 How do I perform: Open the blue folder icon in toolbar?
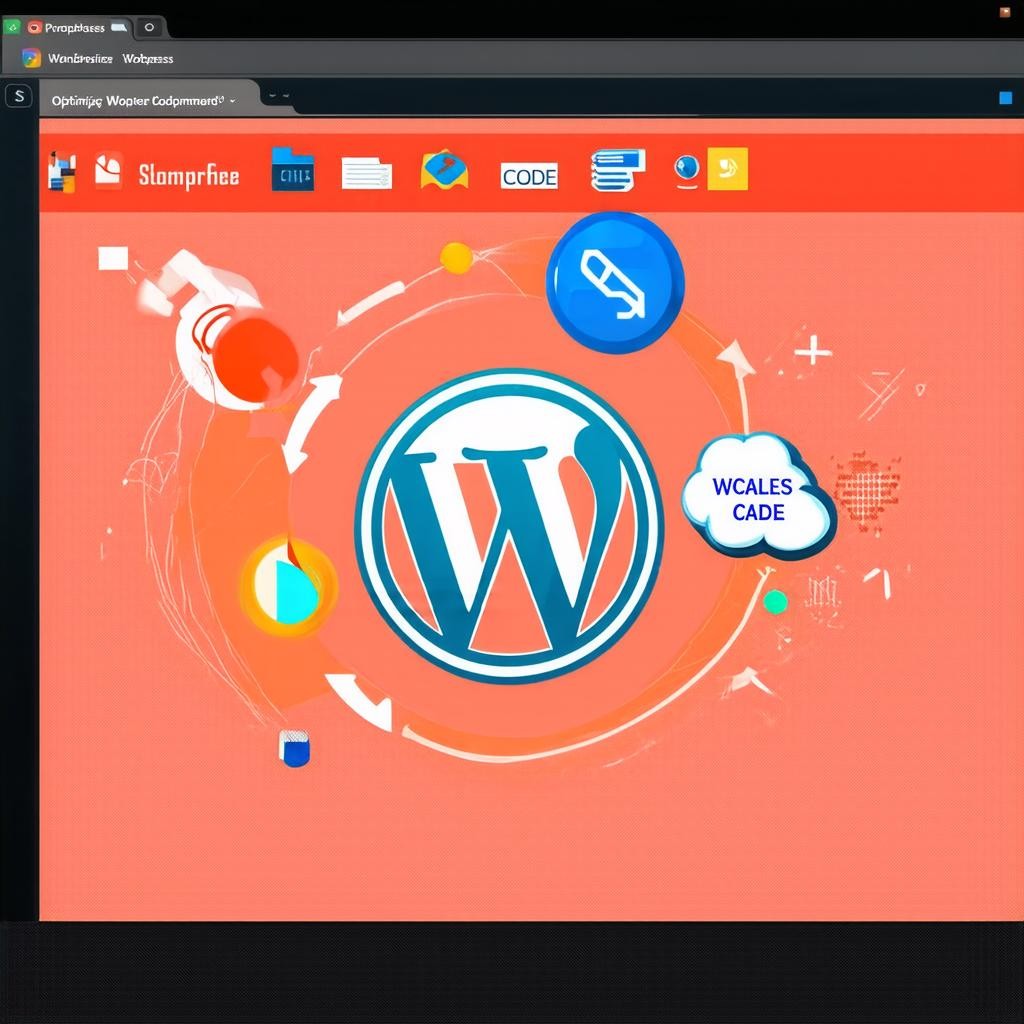292,171
